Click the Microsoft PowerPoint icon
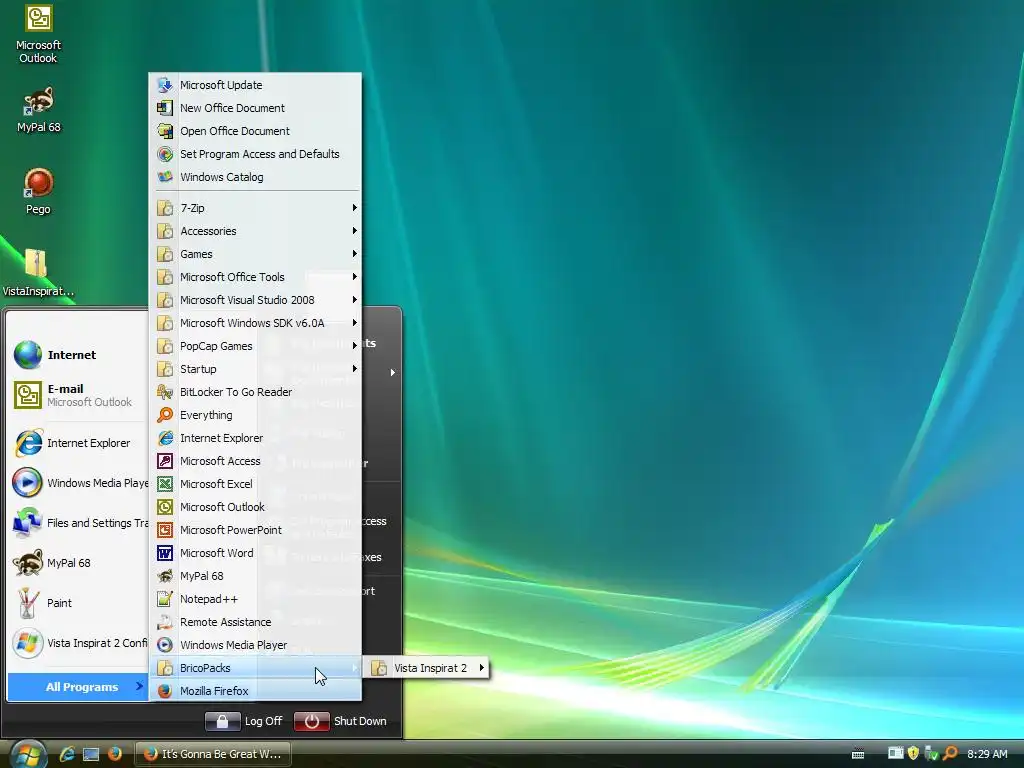1024x768 pixels. 165,530
